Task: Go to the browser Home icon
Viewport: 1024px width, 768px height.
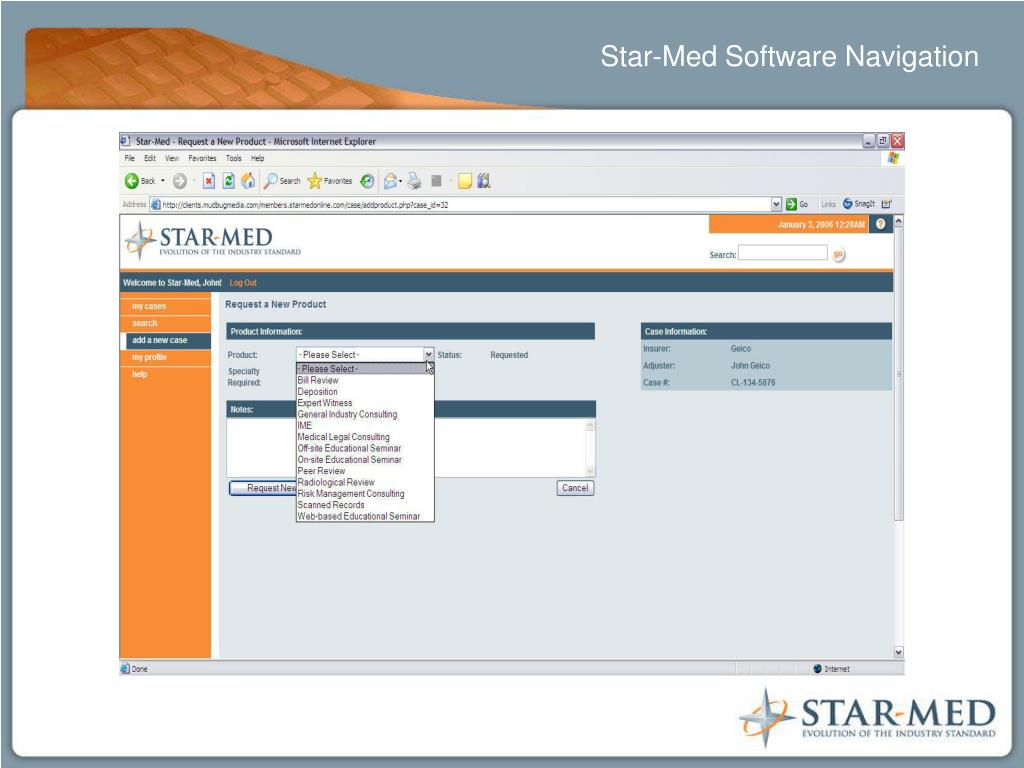Action: click(247, 181)
